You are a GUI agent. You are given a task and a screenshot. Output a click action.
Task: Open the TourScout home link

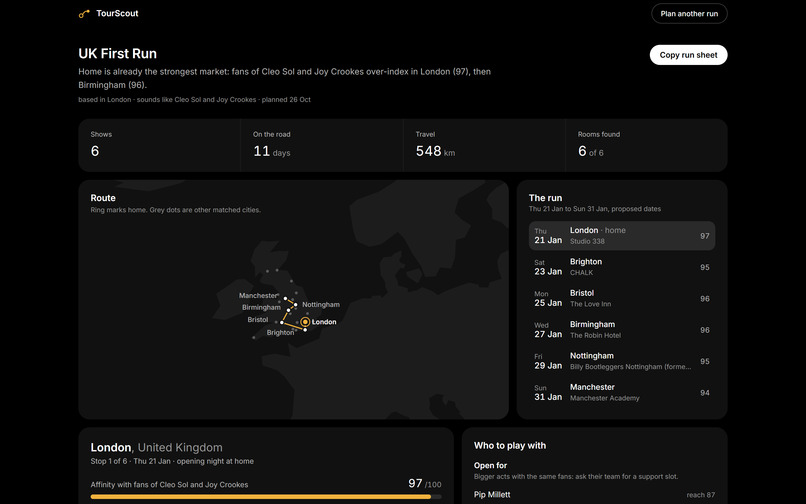pyautogui.click(x=108, y=13)
